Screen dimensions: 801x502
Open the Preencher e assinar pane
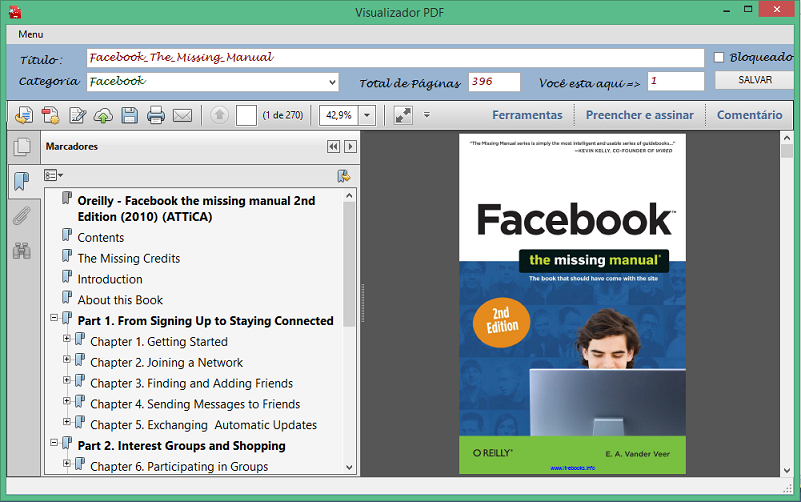coord(640,115)
